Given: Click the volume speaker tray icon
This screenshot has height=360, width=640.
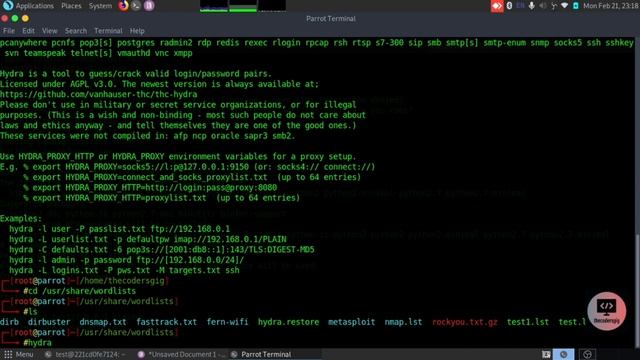Looking at the screenshot, I should (x=542, y=6).
